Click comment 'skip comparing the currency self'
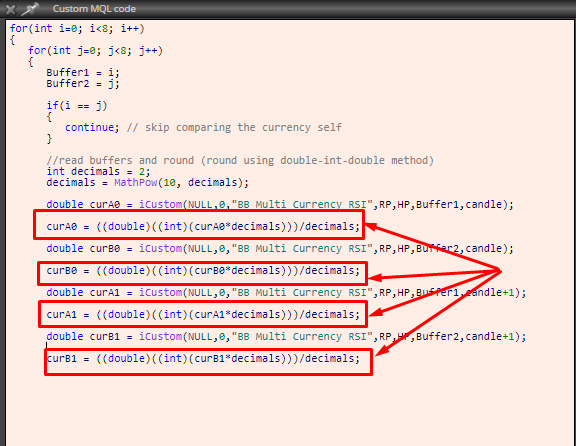Image resolution: width=576 pixels, height=446 pixels. point(243,127)
